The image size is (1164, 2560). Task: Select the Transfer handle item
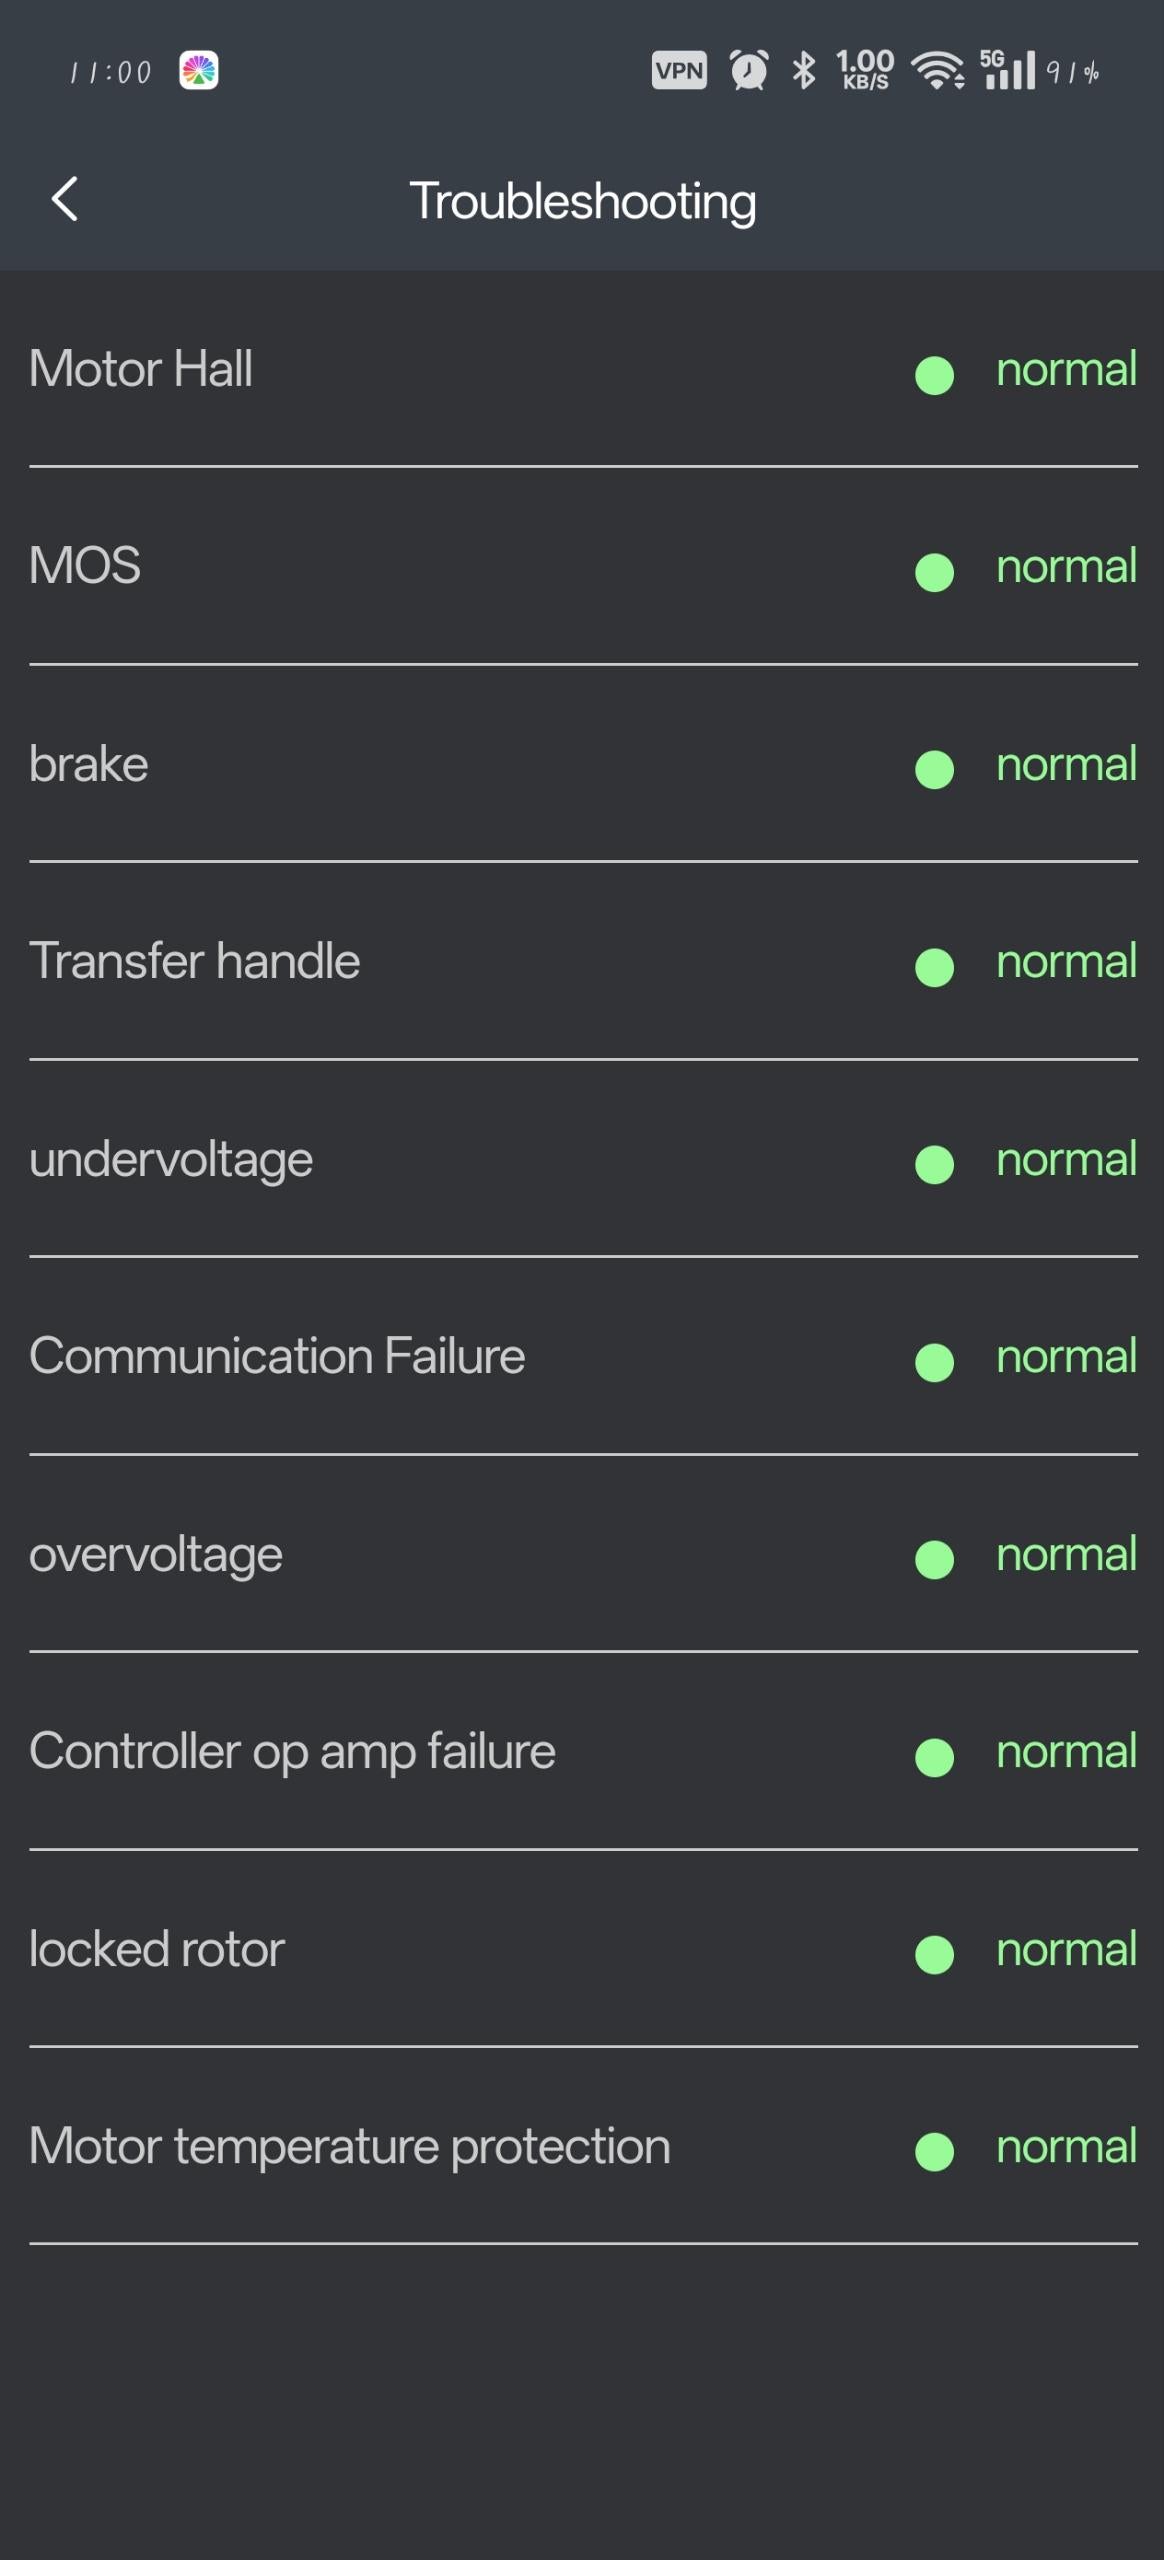(x=583, y=961)
